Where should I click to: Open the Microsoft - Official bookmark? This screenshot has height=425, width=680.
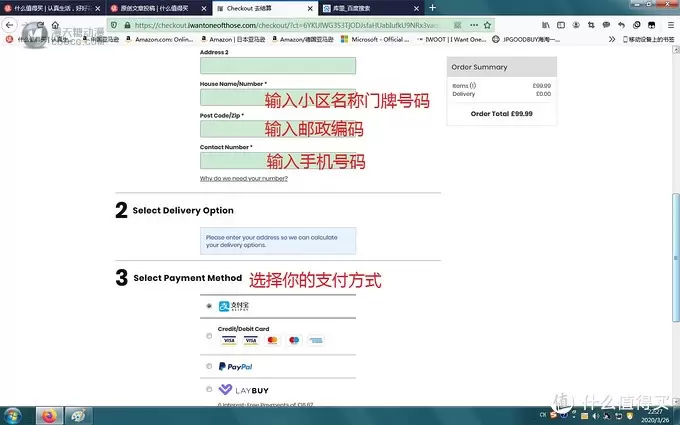[375, 39]
